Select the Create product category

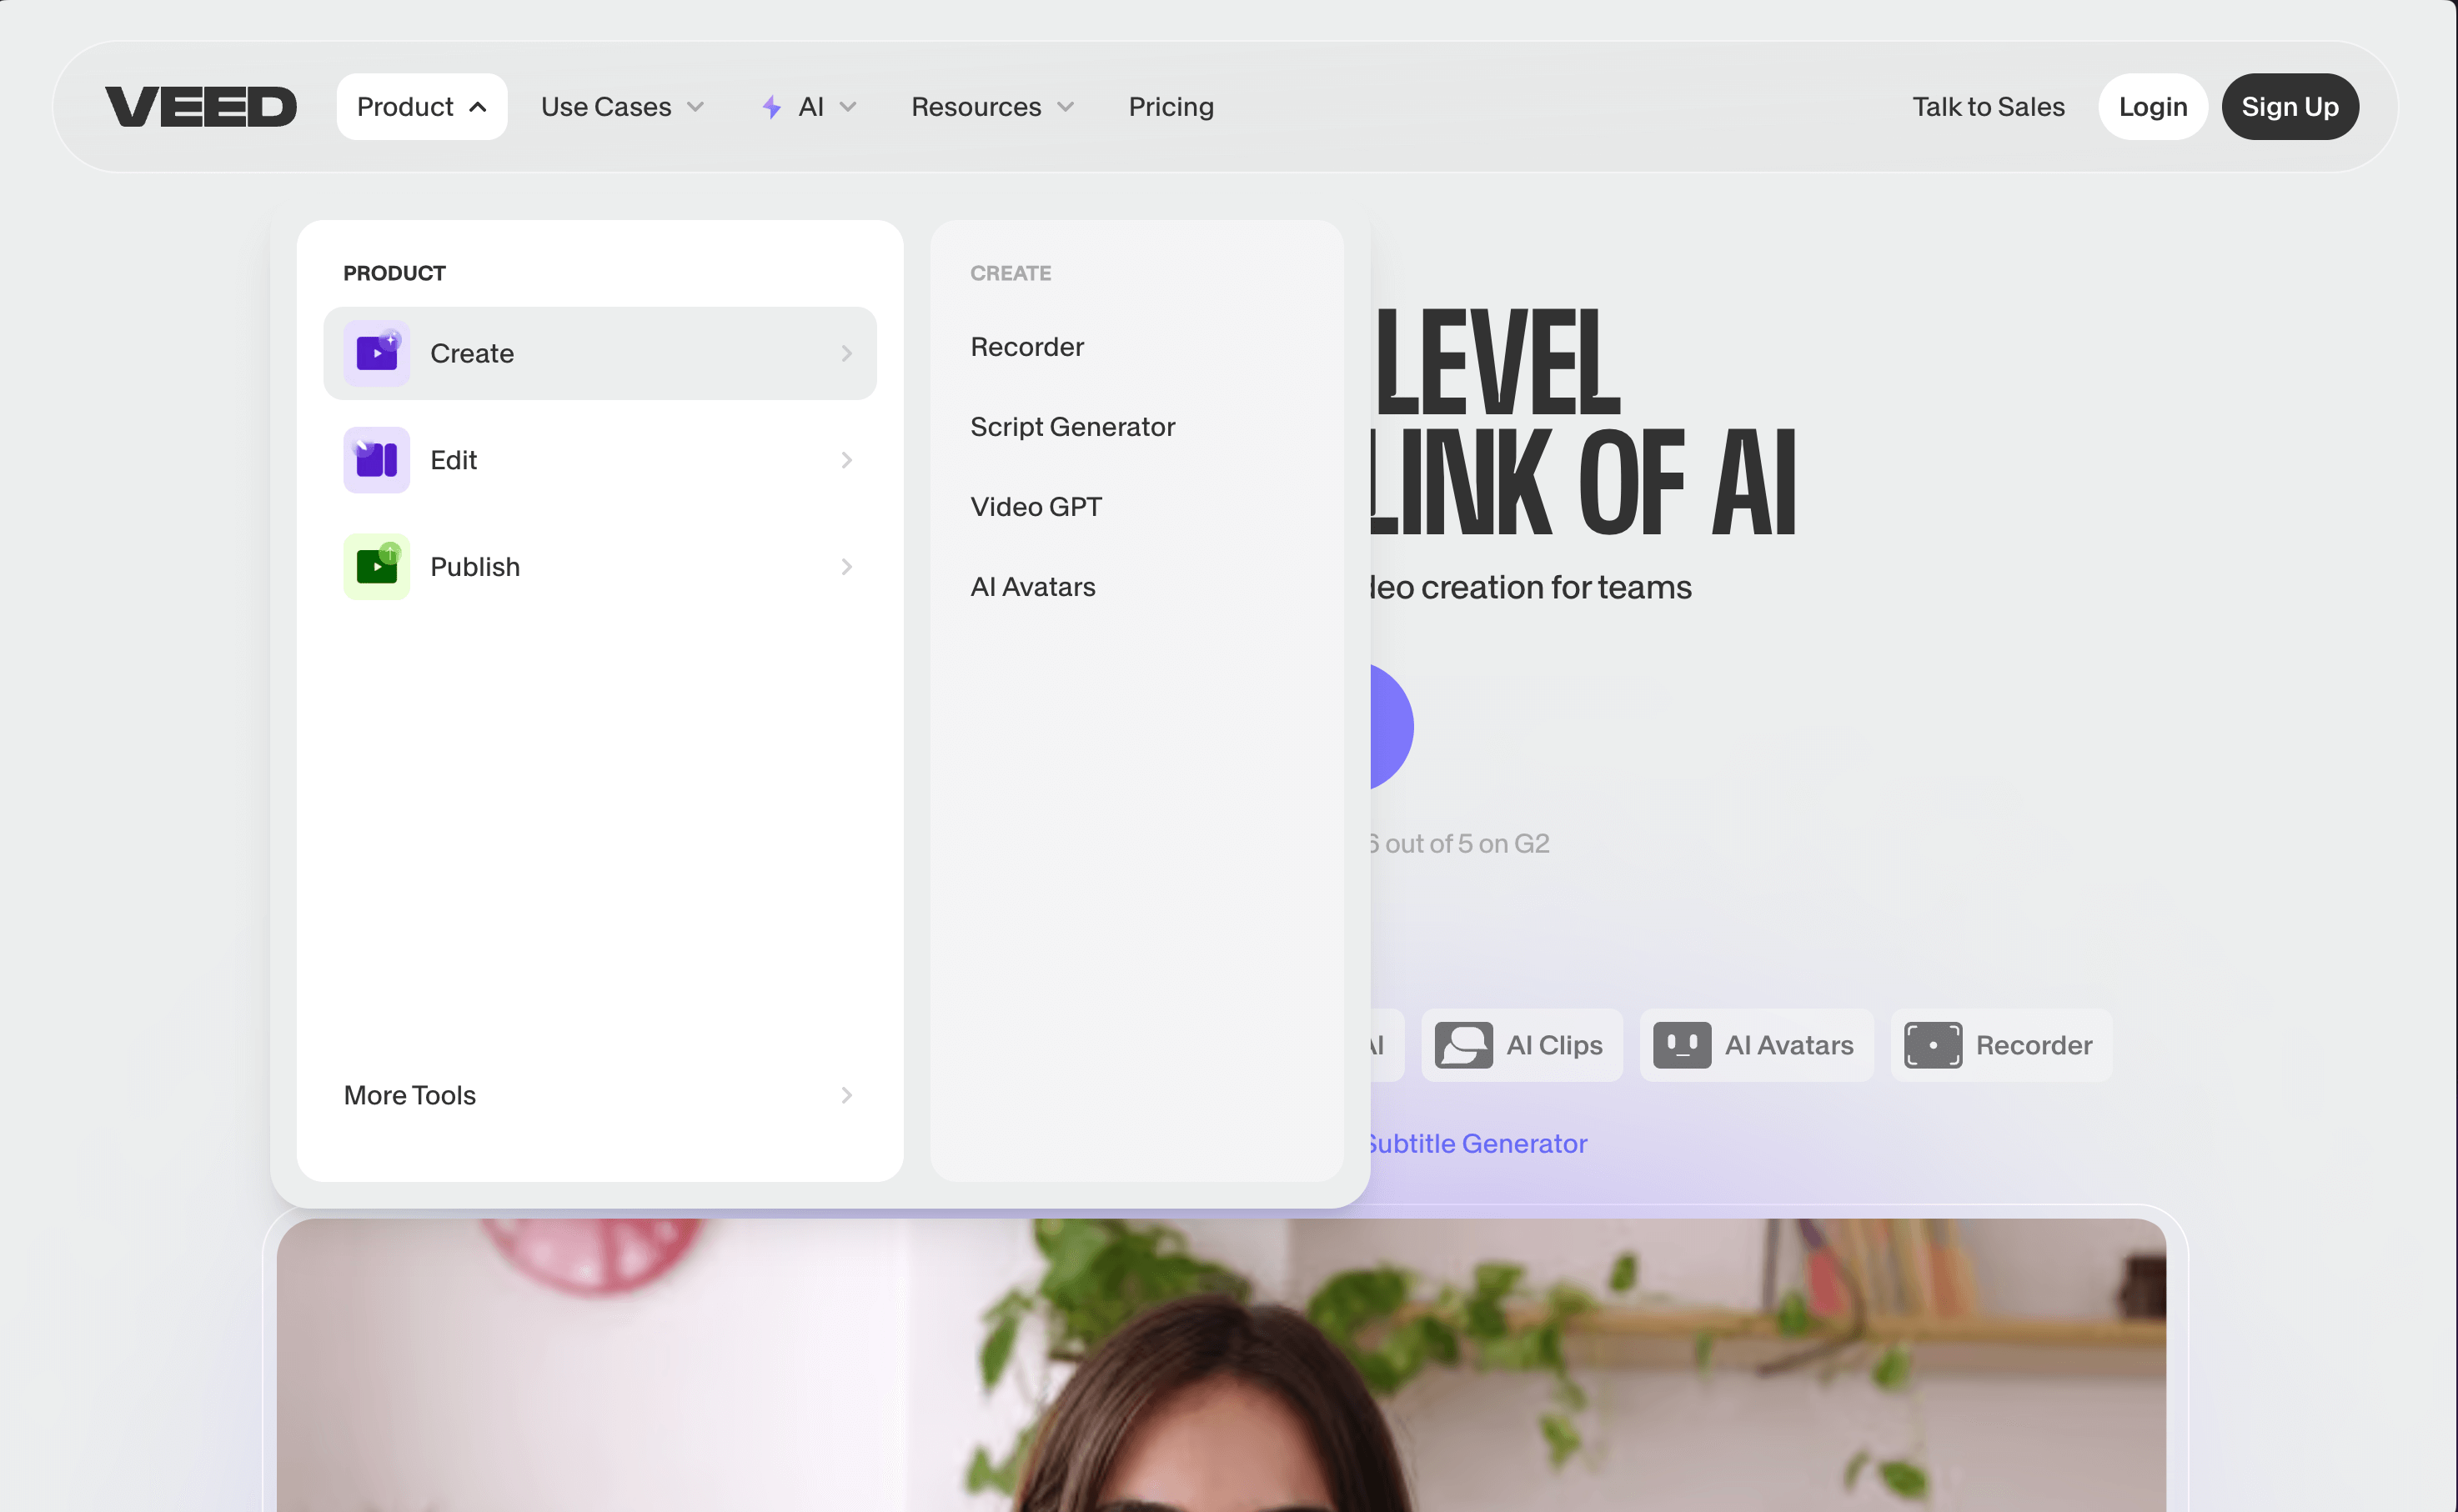(x=600, y=353)
